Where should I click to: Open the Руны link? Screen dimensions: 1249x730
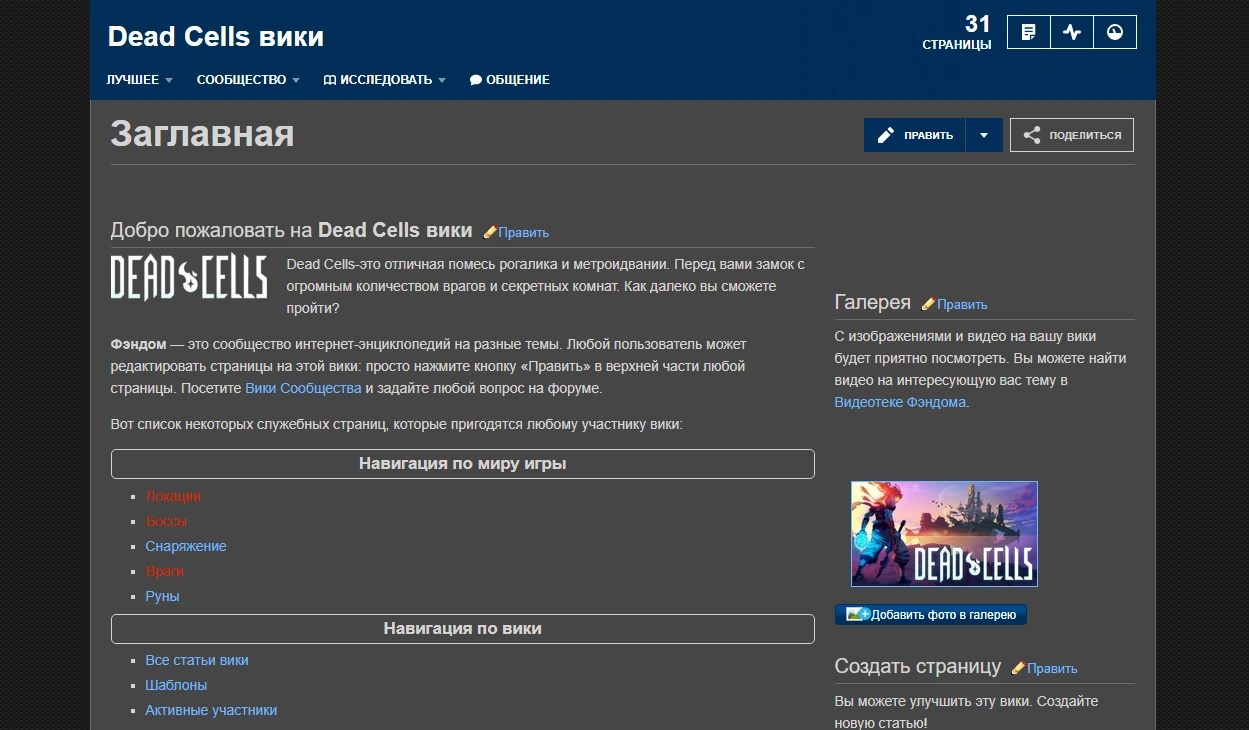(162, 596)
